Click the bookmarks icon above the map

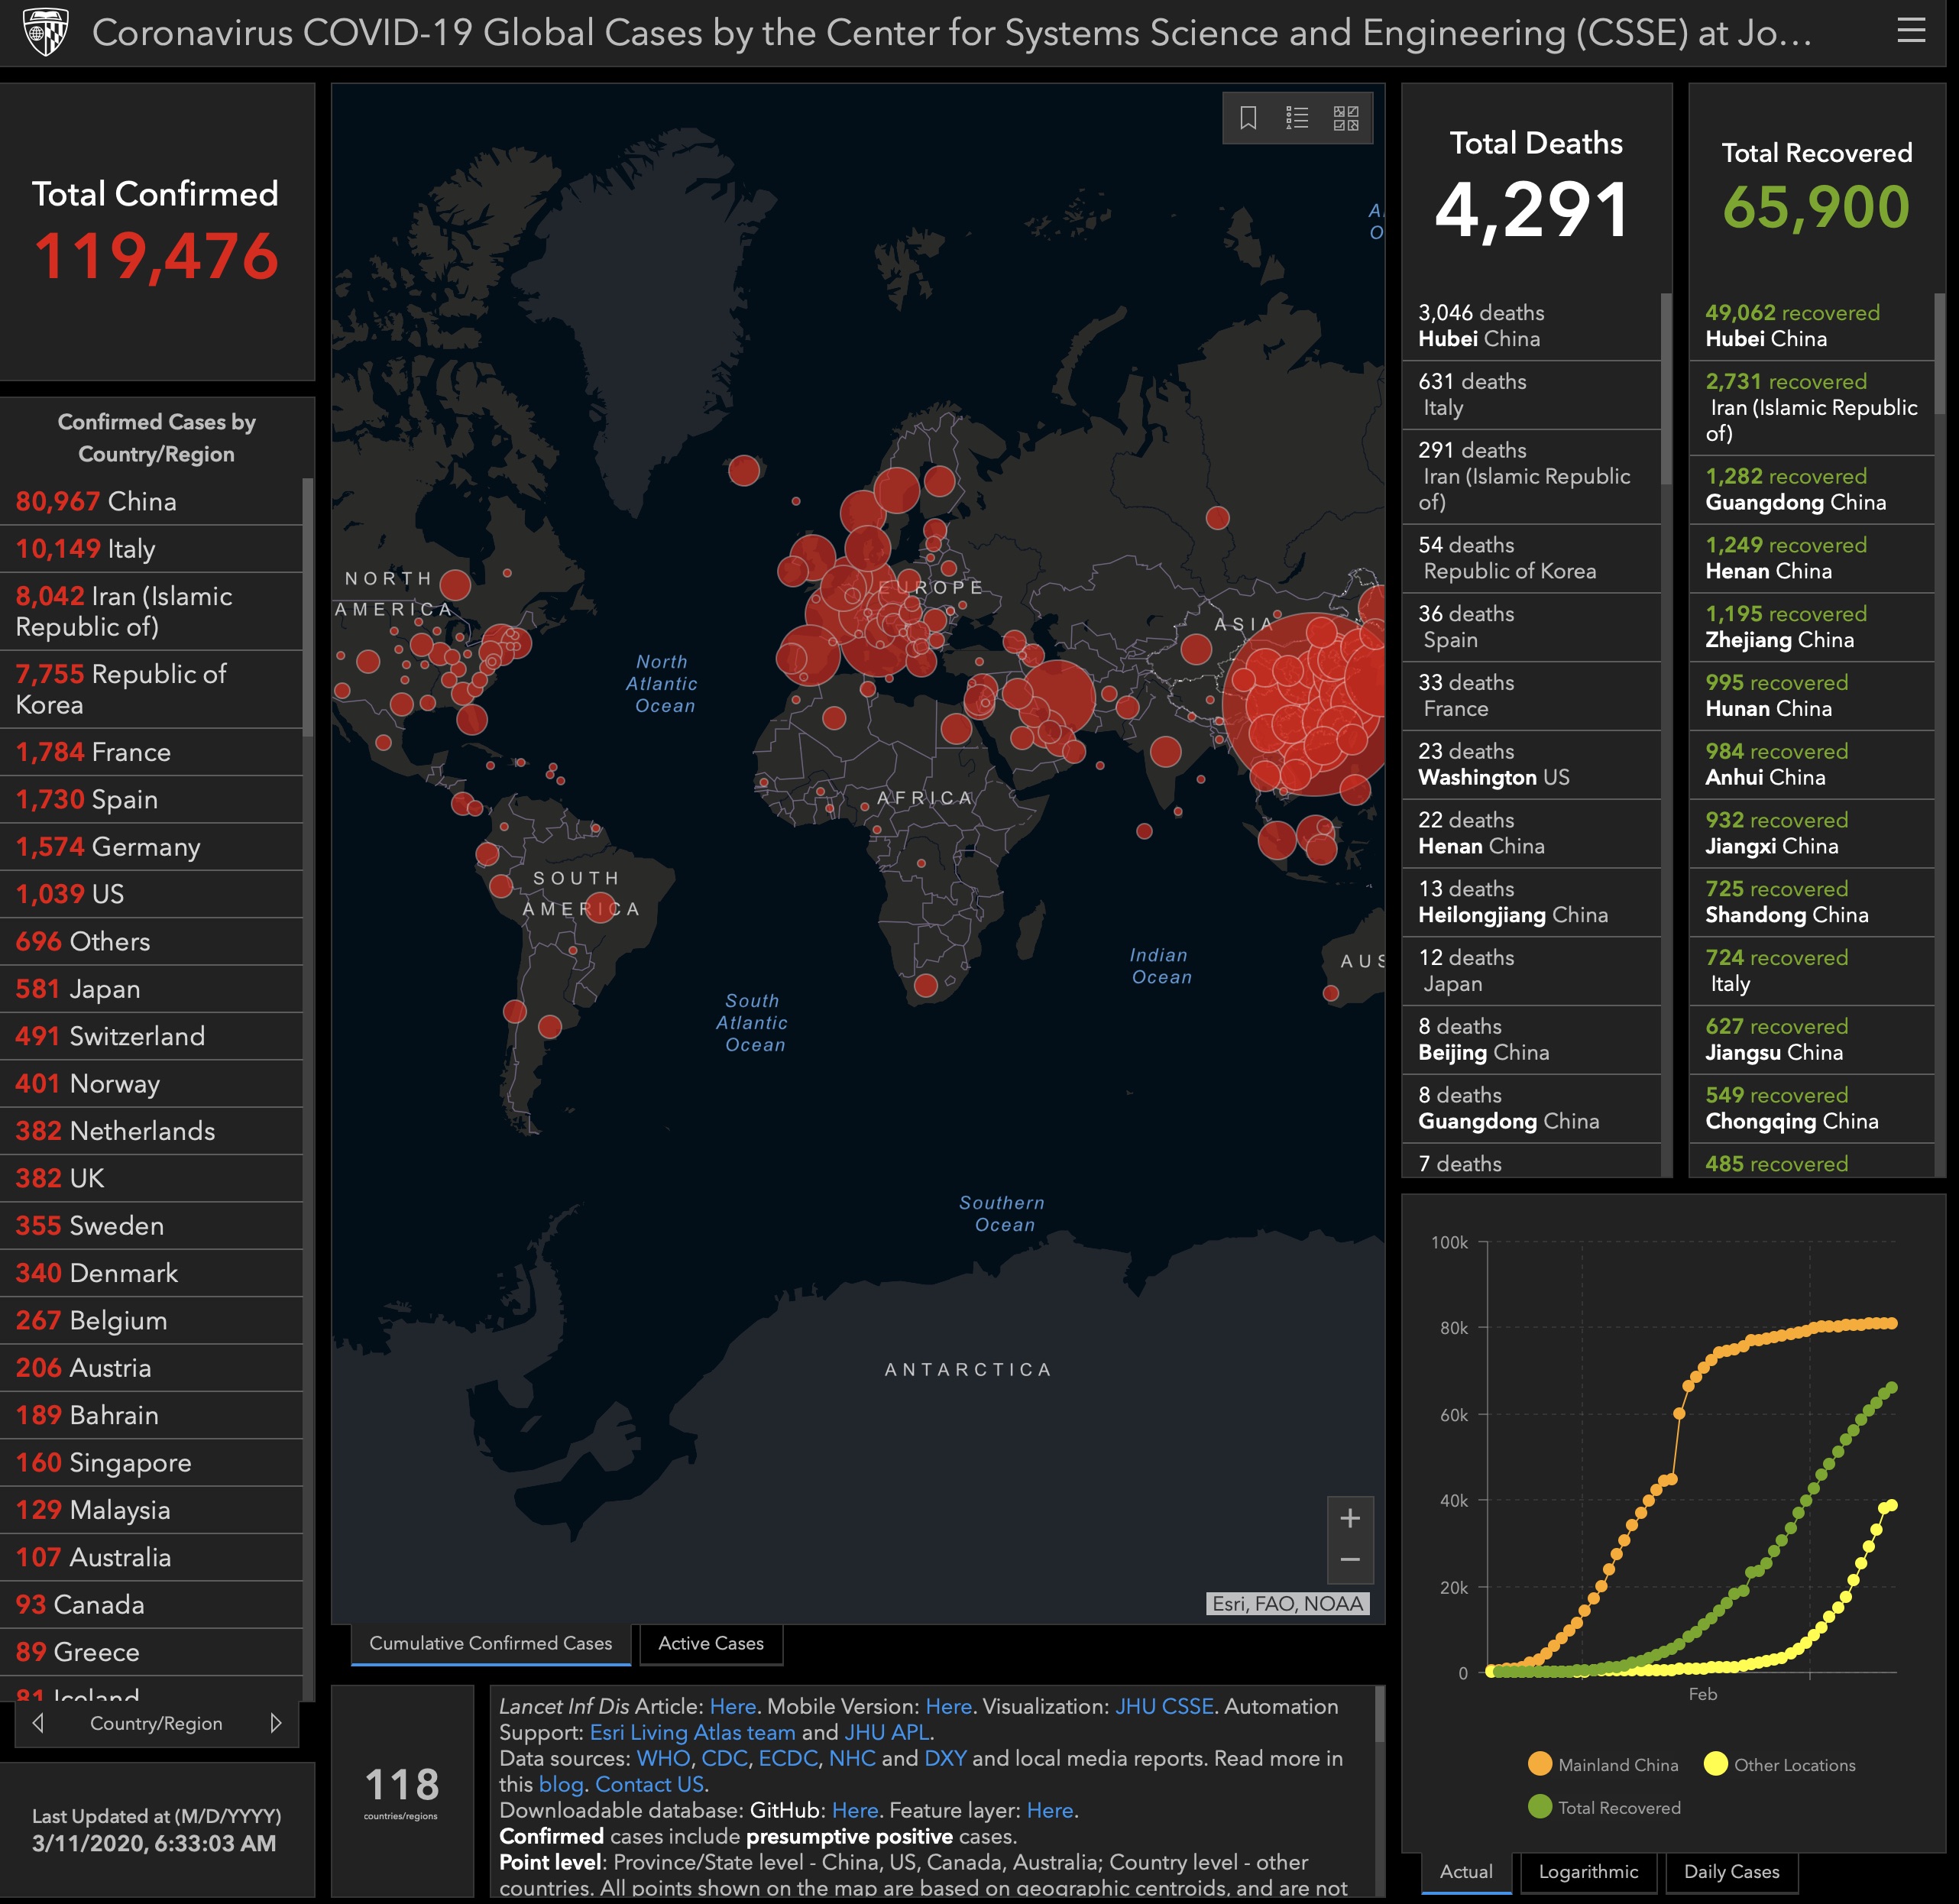[1248, 117]
